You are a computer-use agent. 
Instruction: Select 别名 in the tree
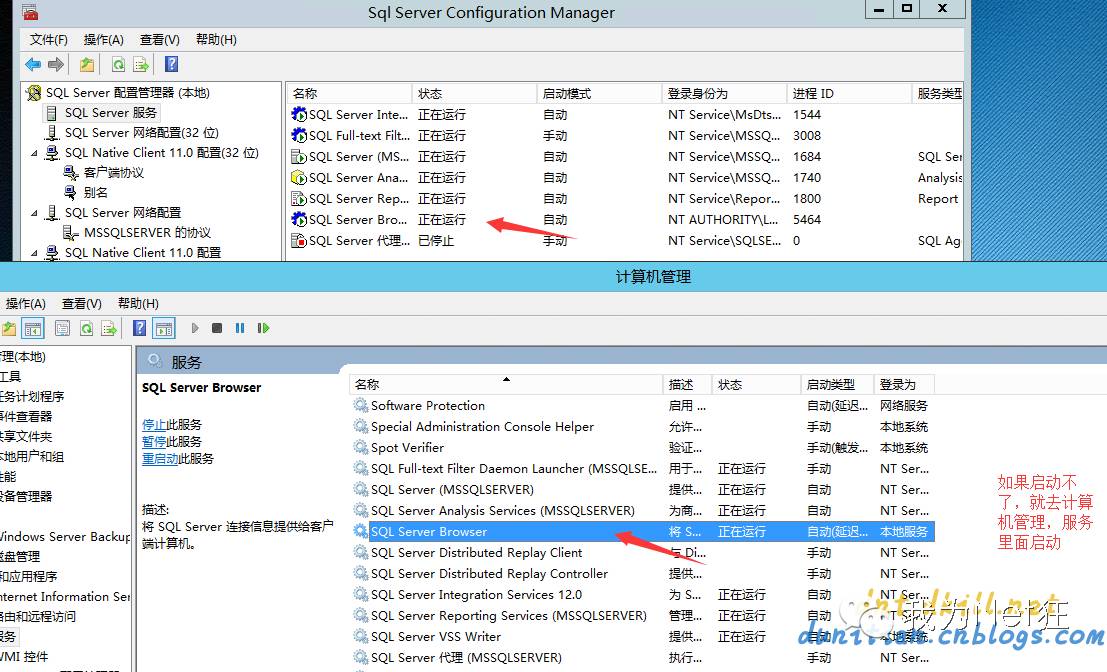[95, 193]
